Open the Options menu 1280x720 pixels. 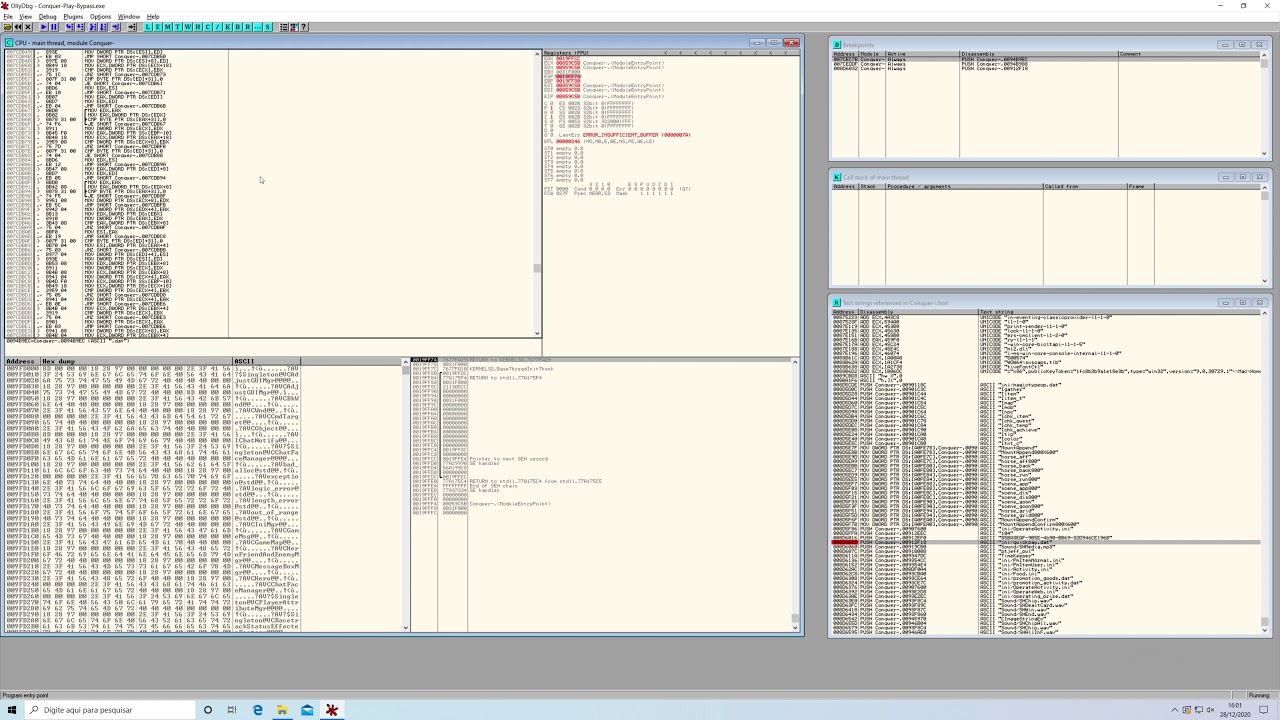(x=100, y=17)
